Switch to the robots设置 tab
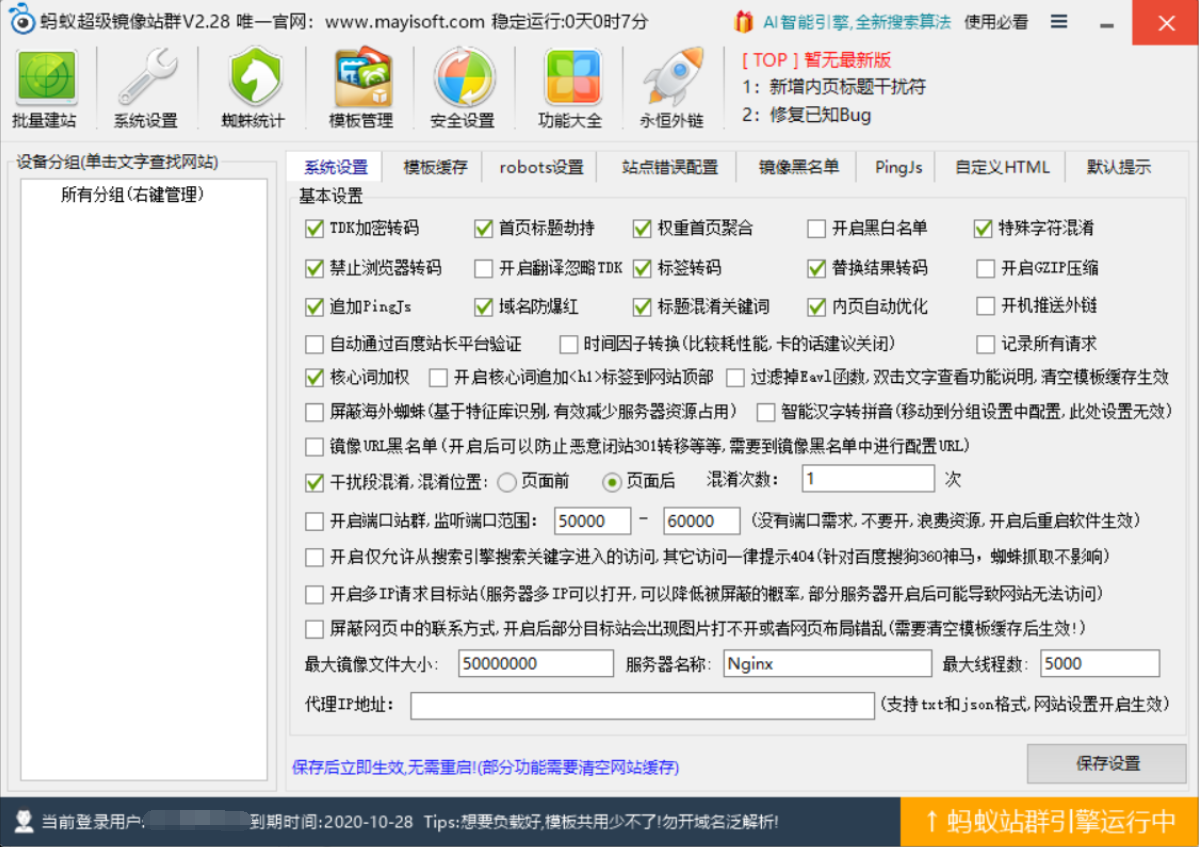 coord(541,167)
